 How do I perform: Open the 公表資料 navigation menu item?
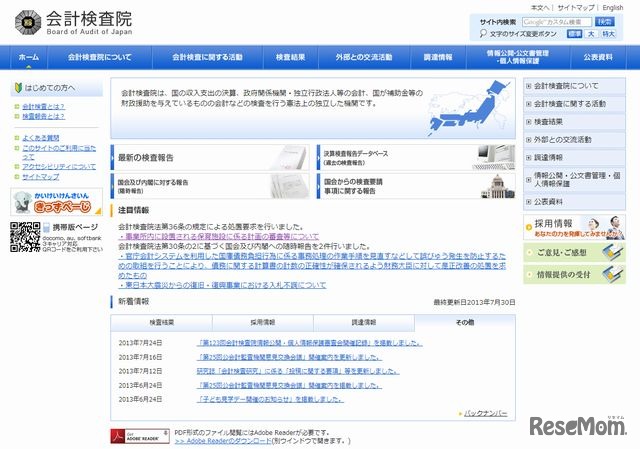point(598,57)
